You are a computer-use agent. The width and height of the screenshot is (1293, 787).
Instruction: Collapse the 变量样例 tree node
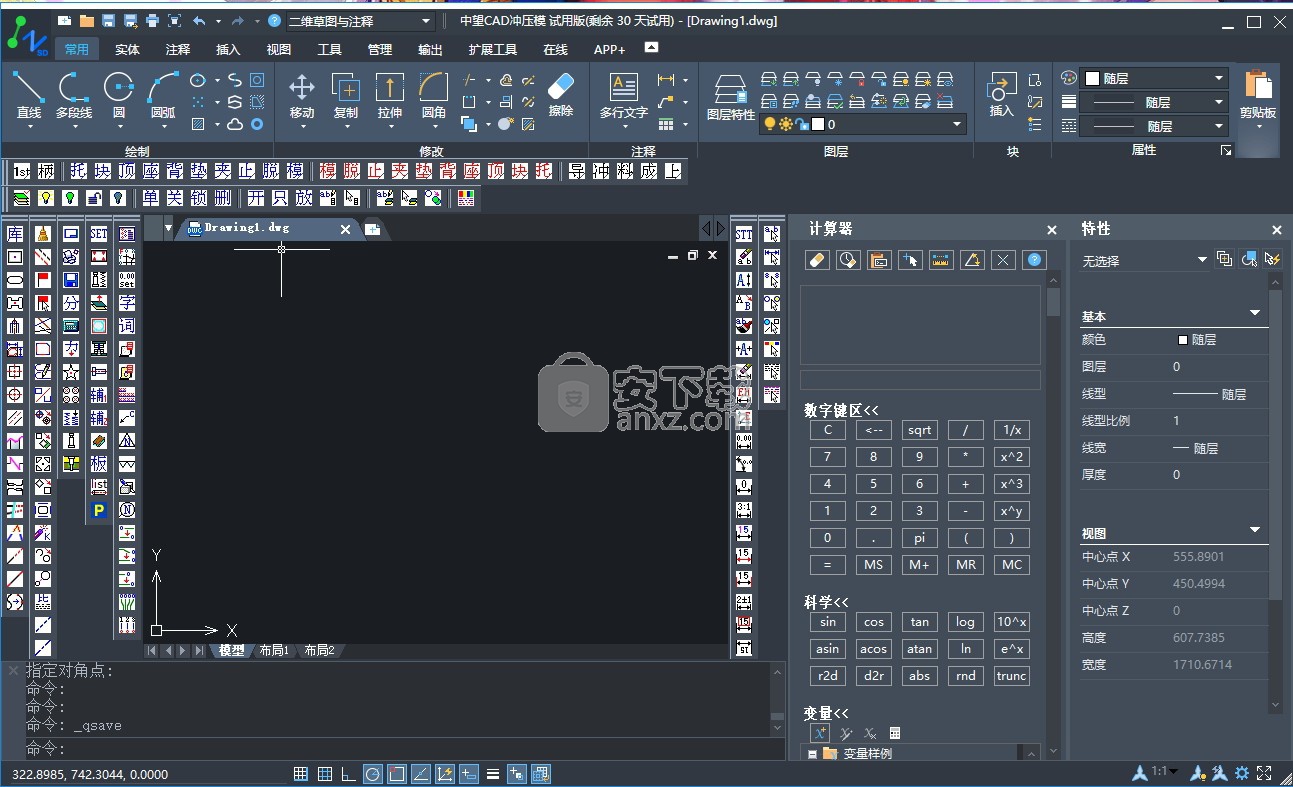[x=813, y=754]
